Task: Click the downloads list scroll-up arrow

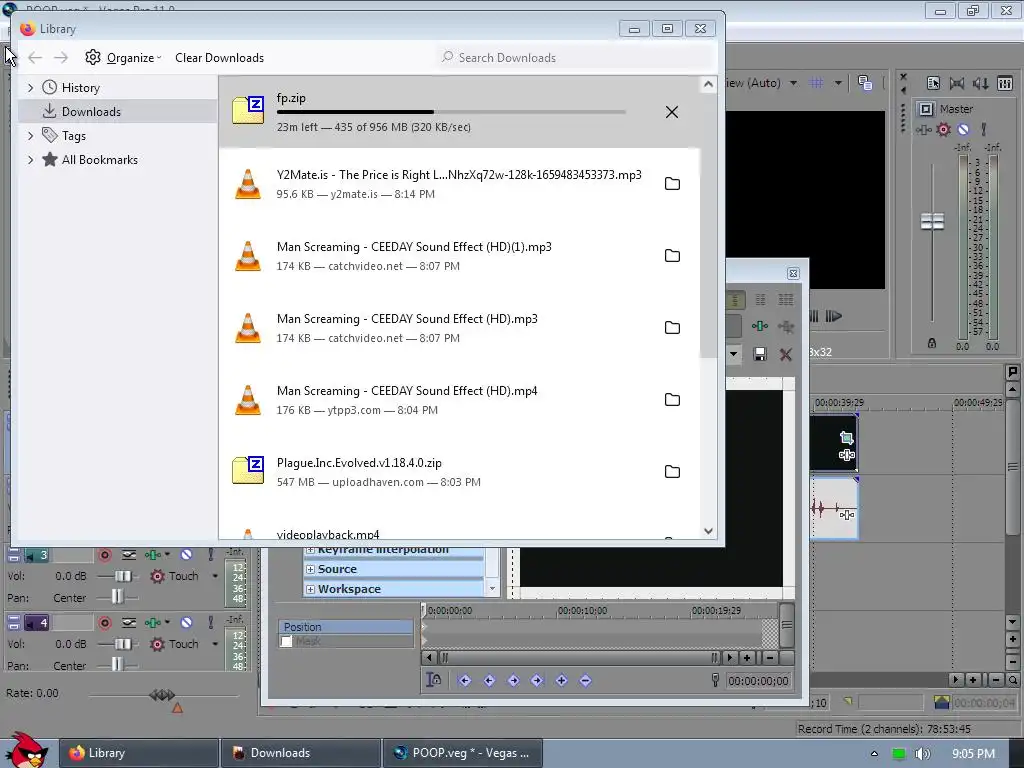Action: coord(708,84)
